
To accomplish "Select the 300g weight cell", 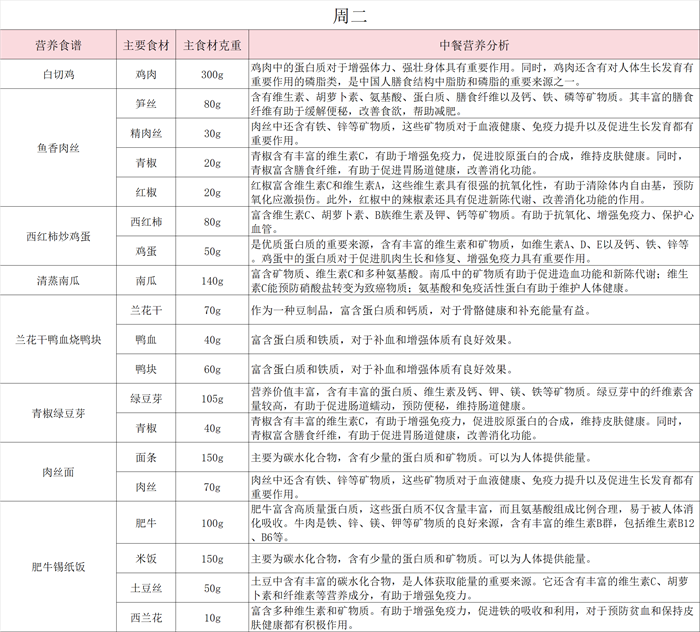I will pyautogui.click(x=211, y=74).
